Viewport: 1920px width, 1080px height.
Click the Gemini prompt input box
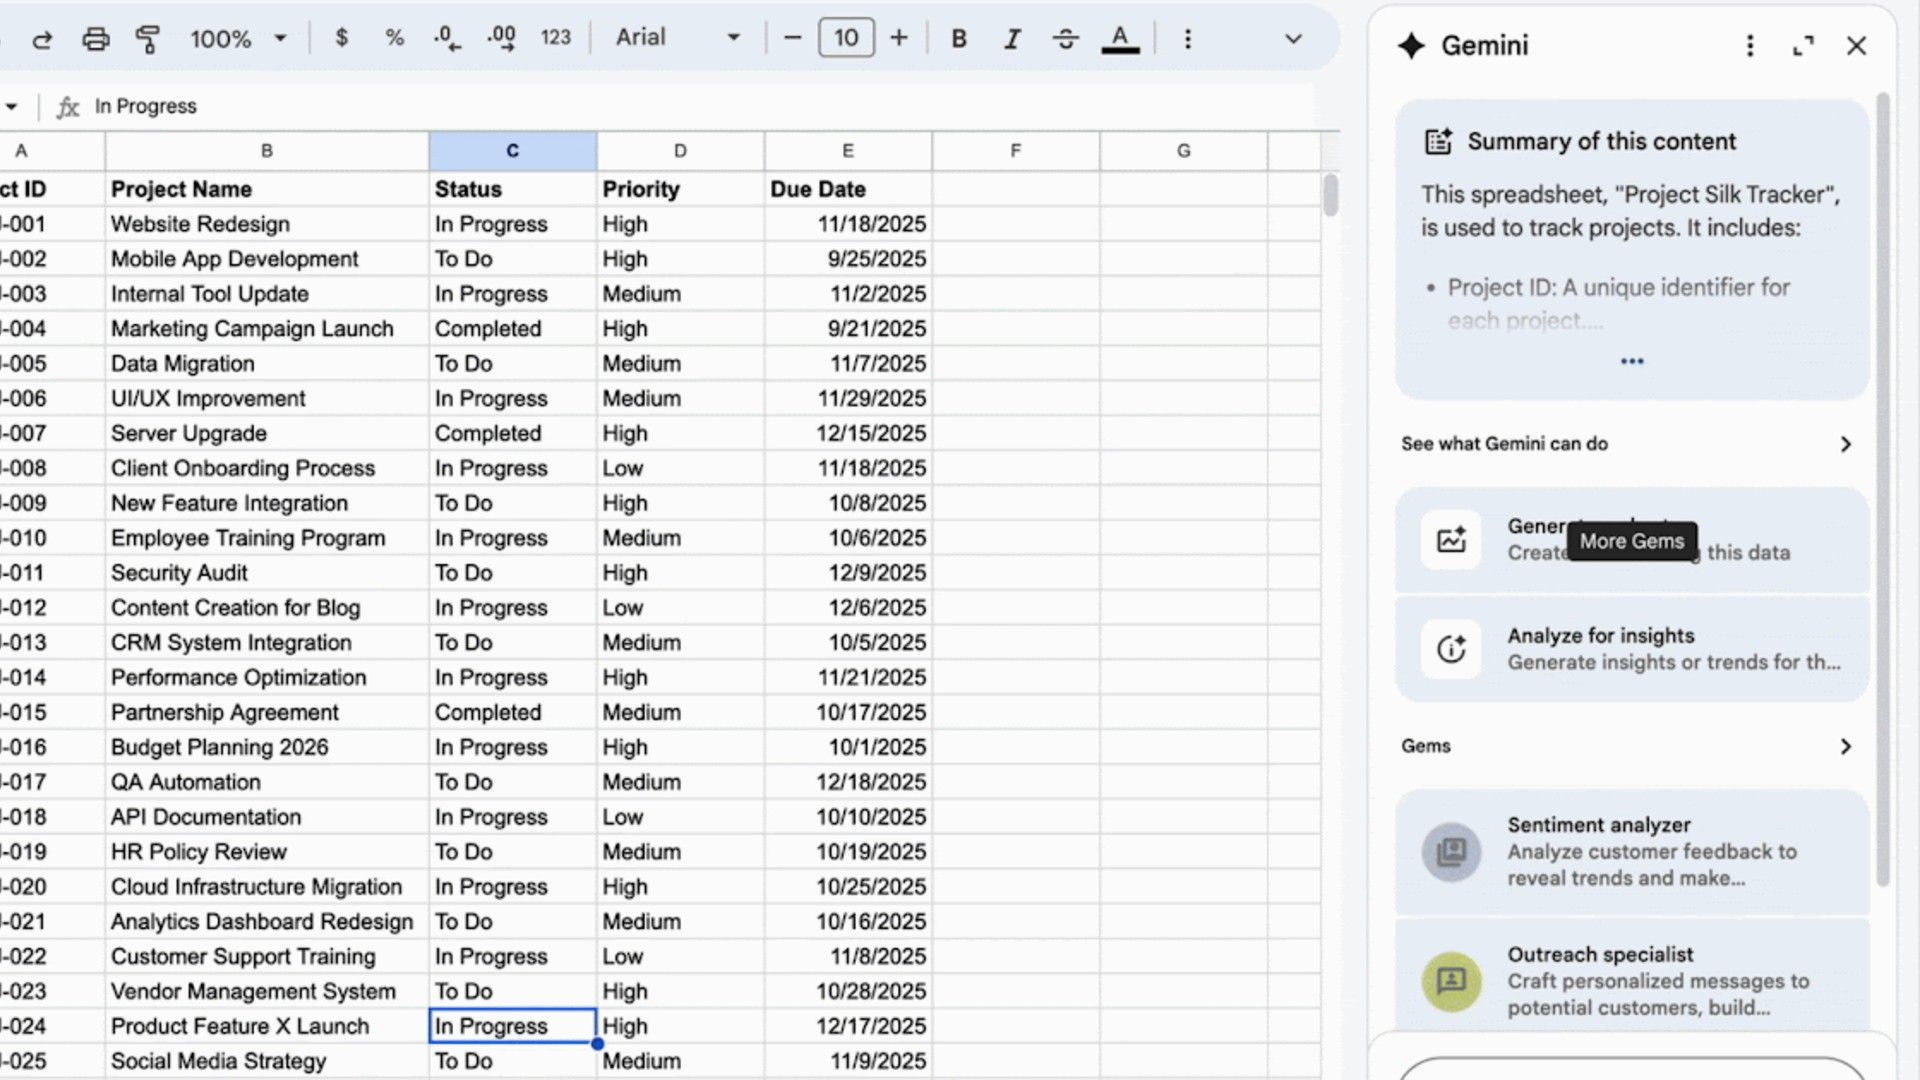point(1632,1068)
